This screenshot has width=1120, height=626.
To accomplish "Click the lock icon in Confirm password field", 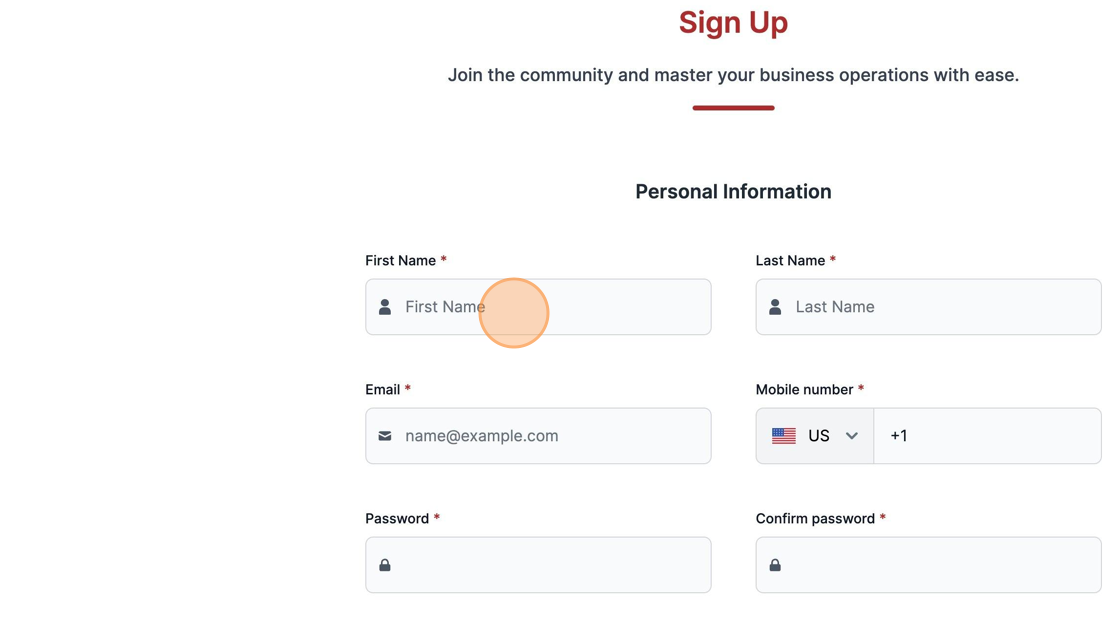I will (x=775, y=565).
